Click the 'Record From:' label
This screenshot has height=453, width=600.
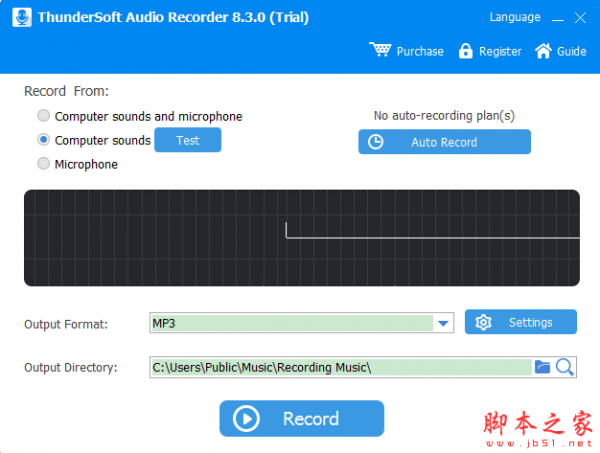tap(67, 91)
